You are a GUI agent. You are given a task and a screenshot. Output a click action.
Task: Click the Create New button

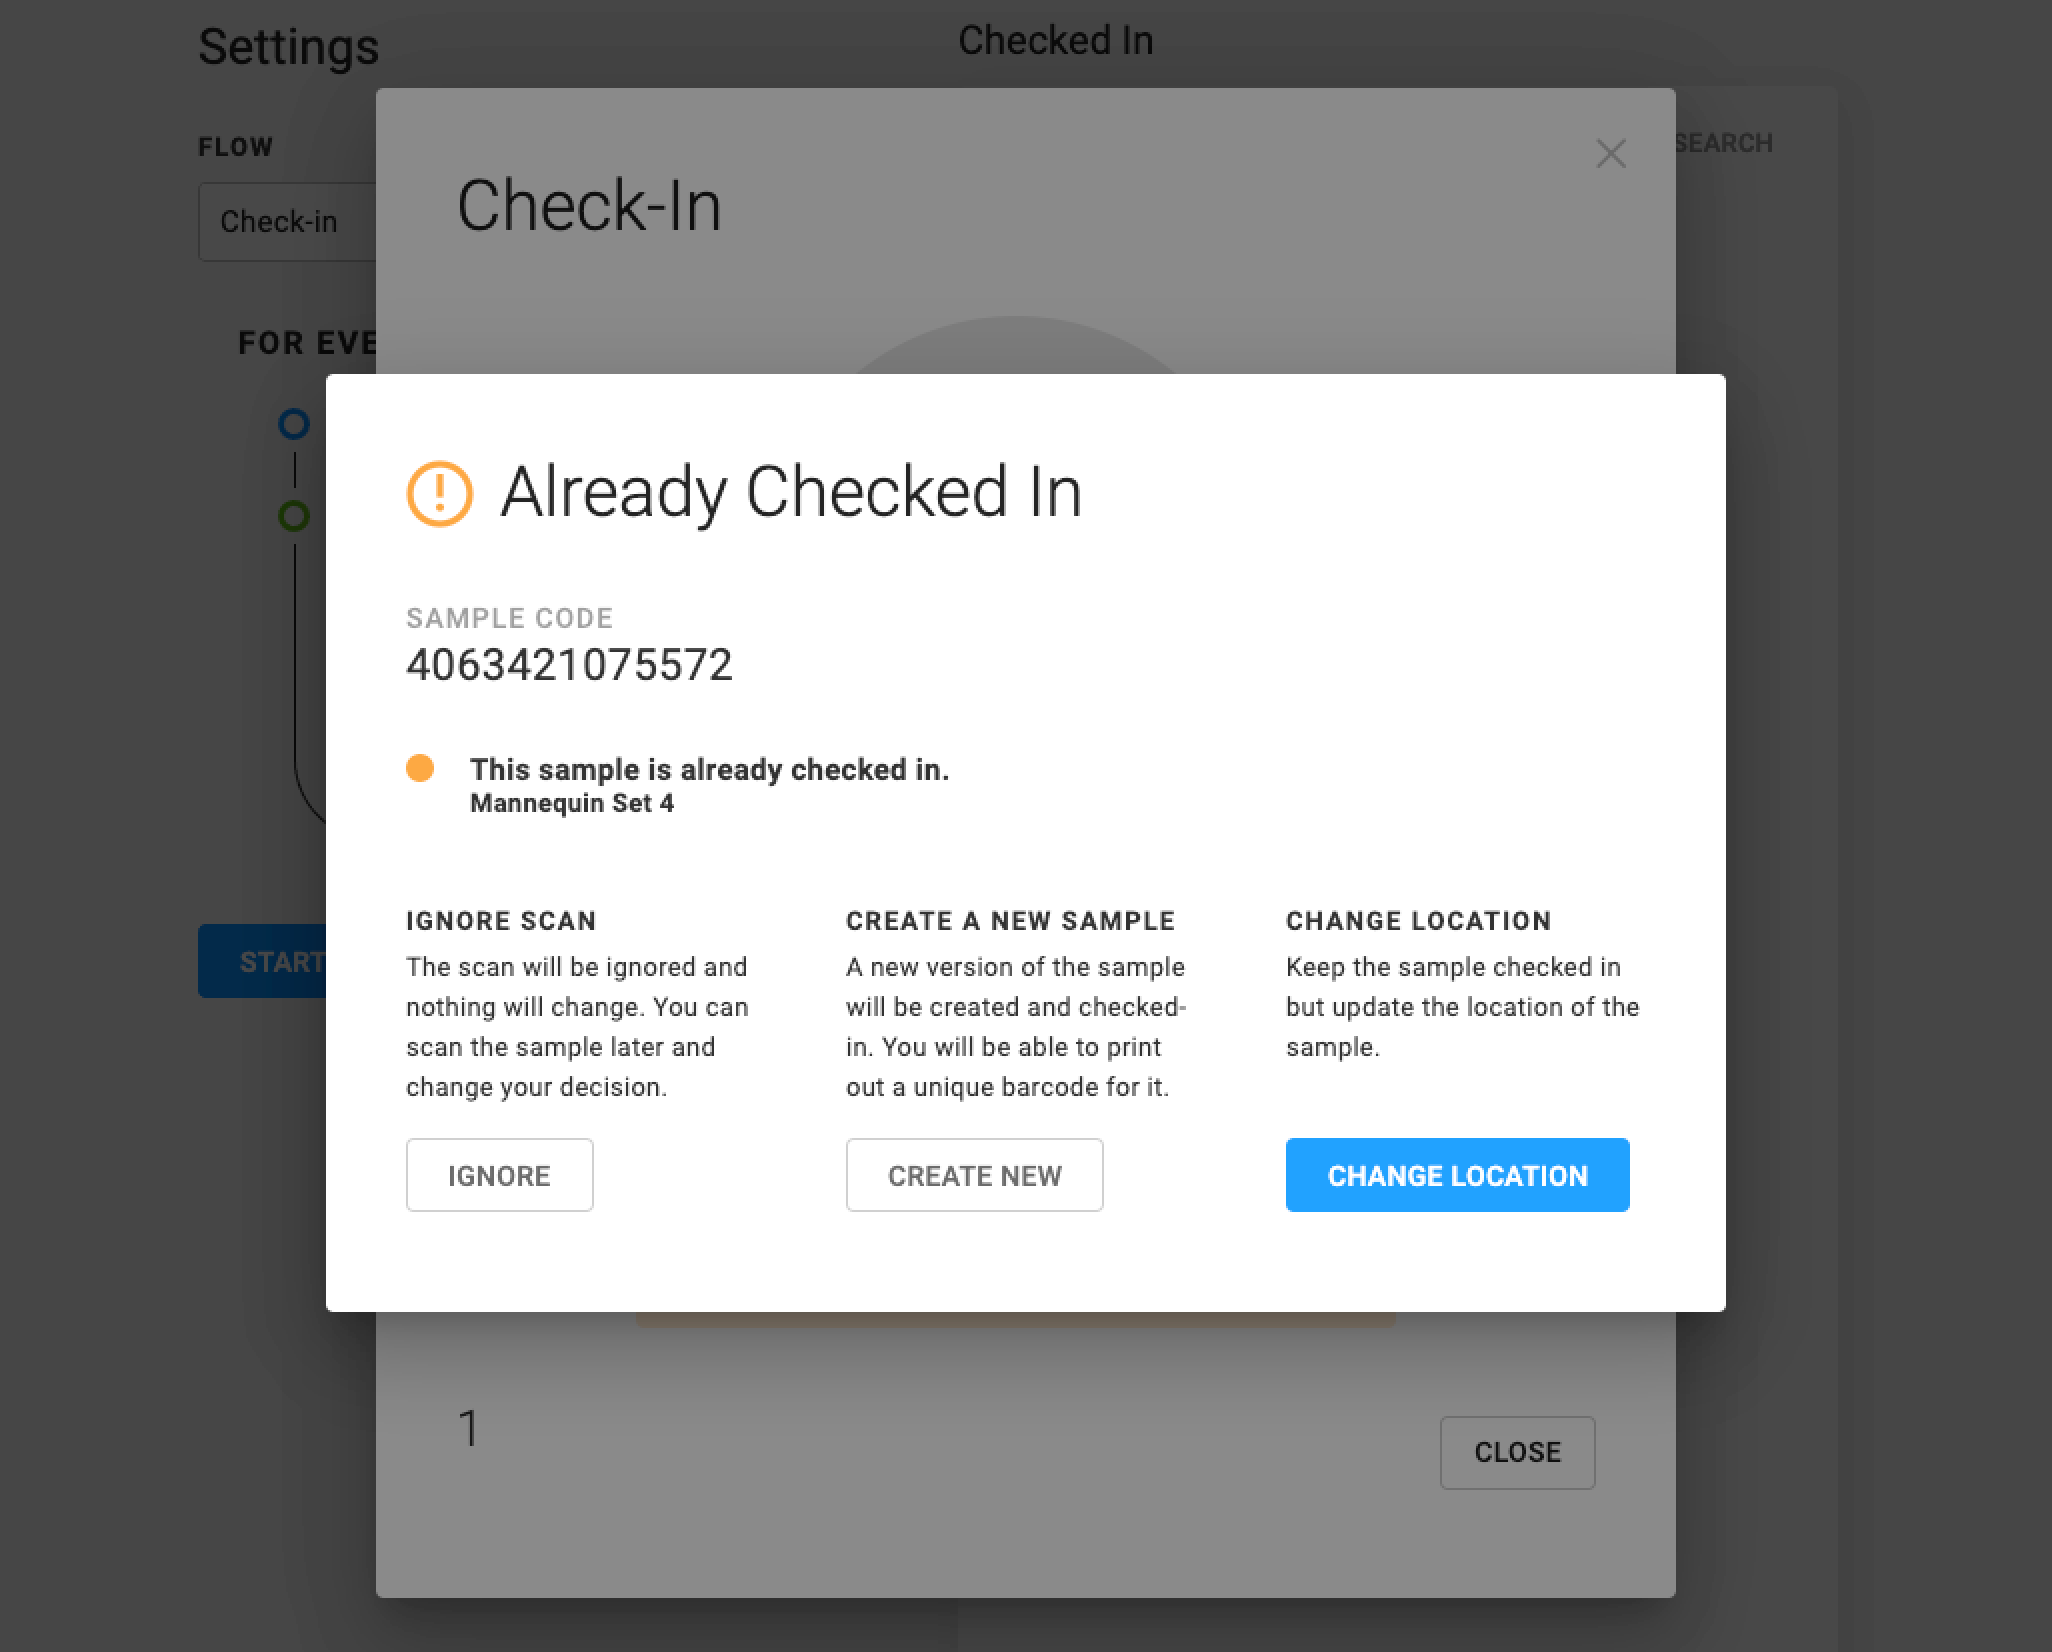click(974, 1175)
